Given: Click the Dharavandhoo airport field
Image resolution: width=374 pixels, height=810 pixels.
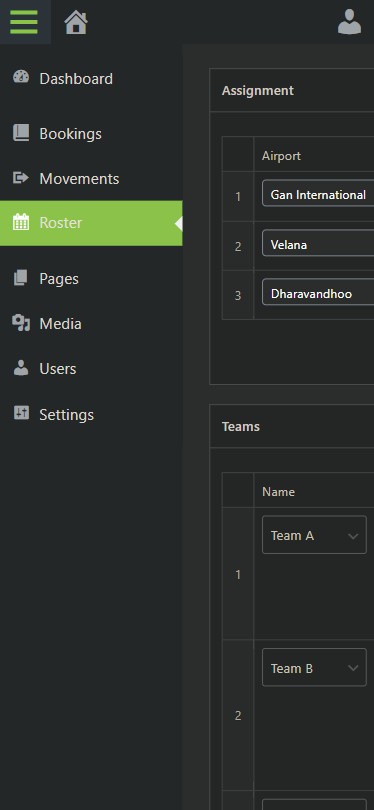Looking at the screenshot, I should point(318,292).
